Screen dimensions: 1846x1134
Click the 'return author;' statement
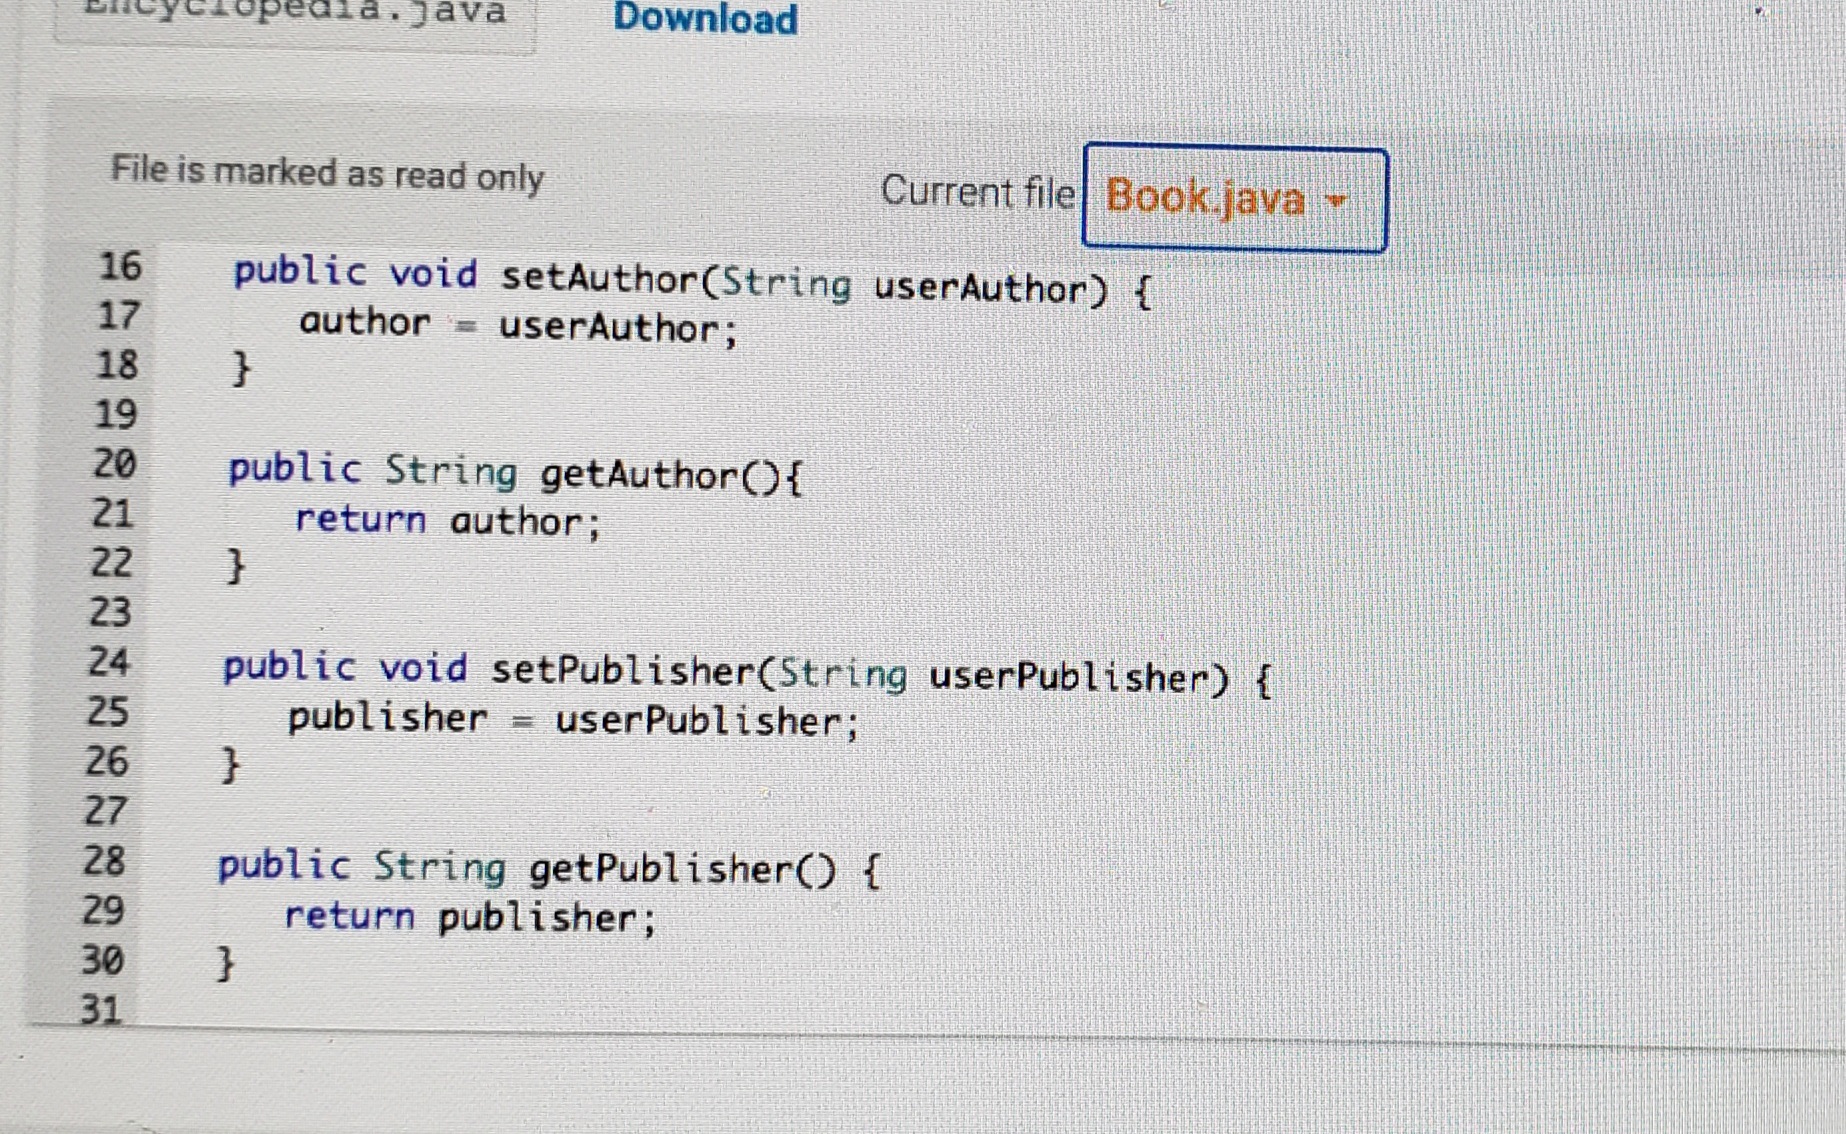pyautogui.click(x=447, y=520)
